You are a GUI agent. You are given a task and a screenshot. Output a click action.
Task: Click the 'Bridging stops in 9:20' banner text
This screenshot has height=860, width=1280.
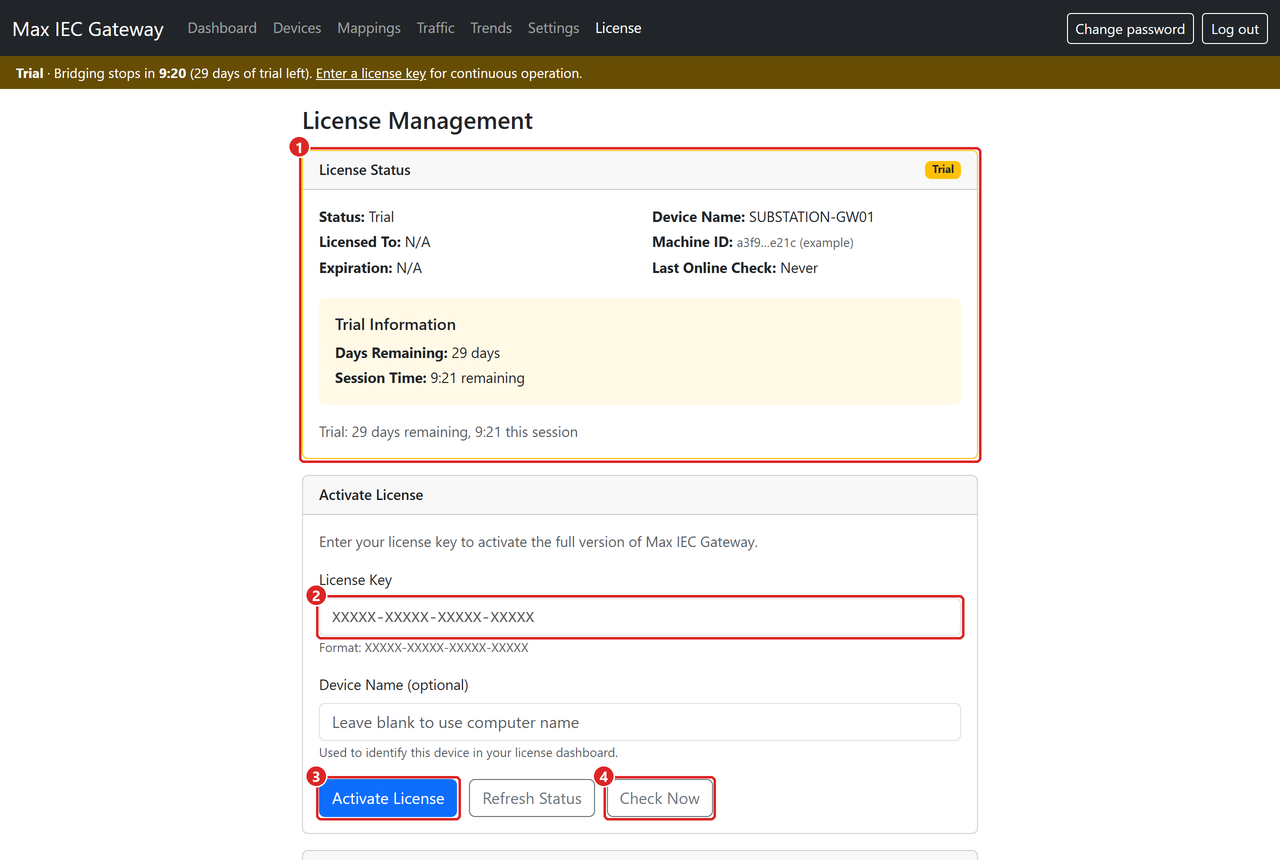[x=120, y=73]
